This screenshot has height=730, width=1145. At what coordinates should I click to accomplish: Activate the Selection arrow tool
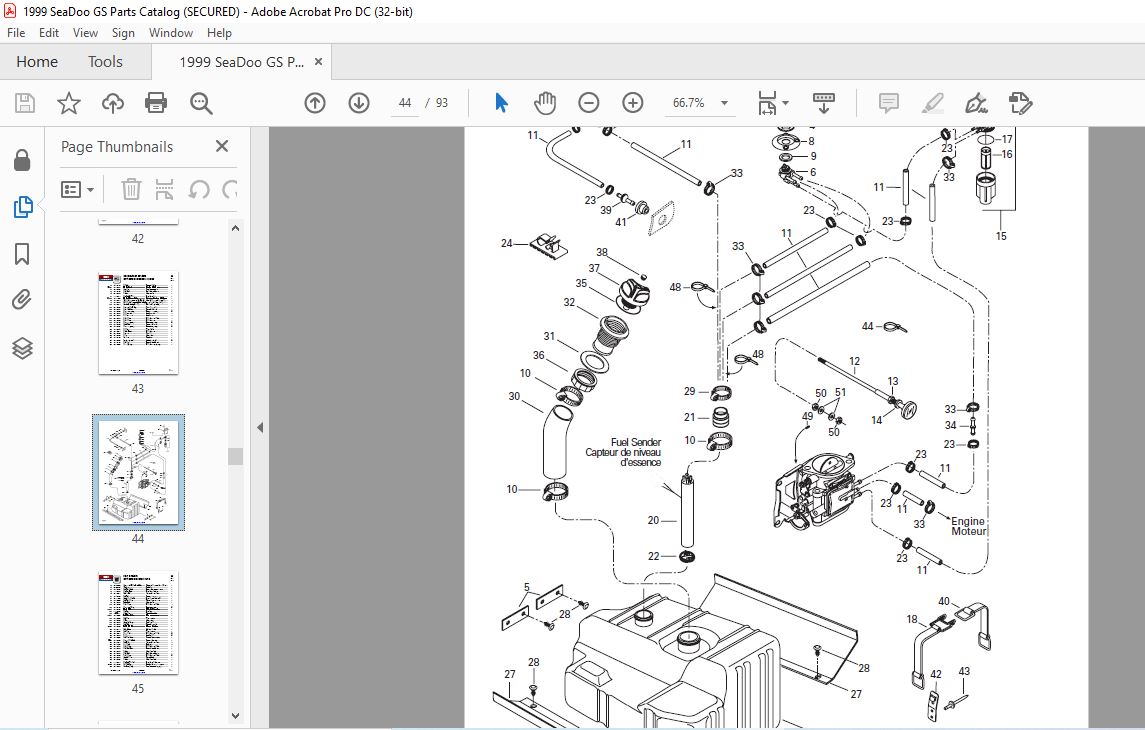(x=501, y=103)
